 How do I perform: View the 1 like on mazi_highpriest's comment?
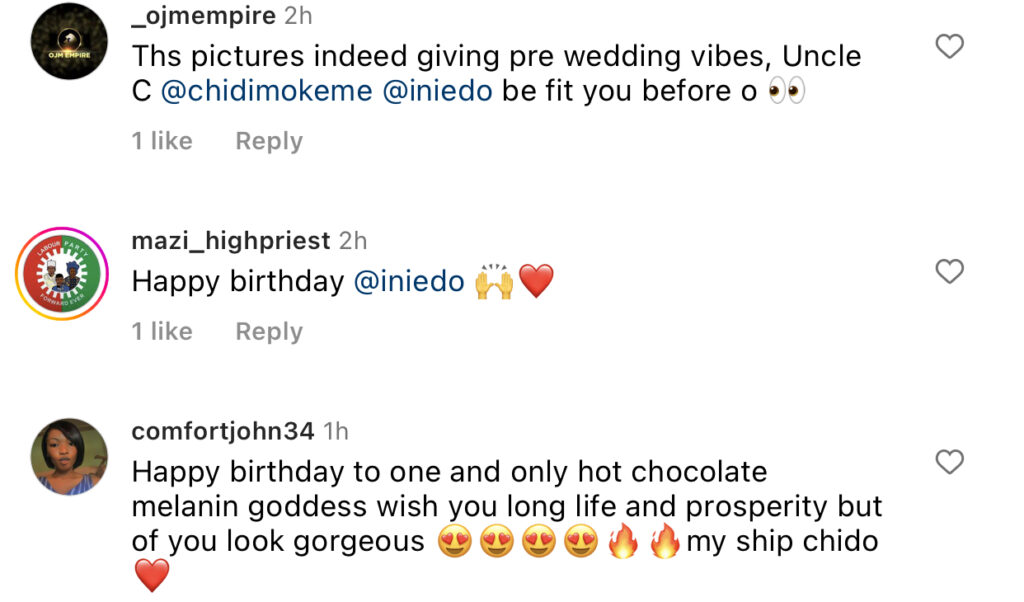pos(161,332)
